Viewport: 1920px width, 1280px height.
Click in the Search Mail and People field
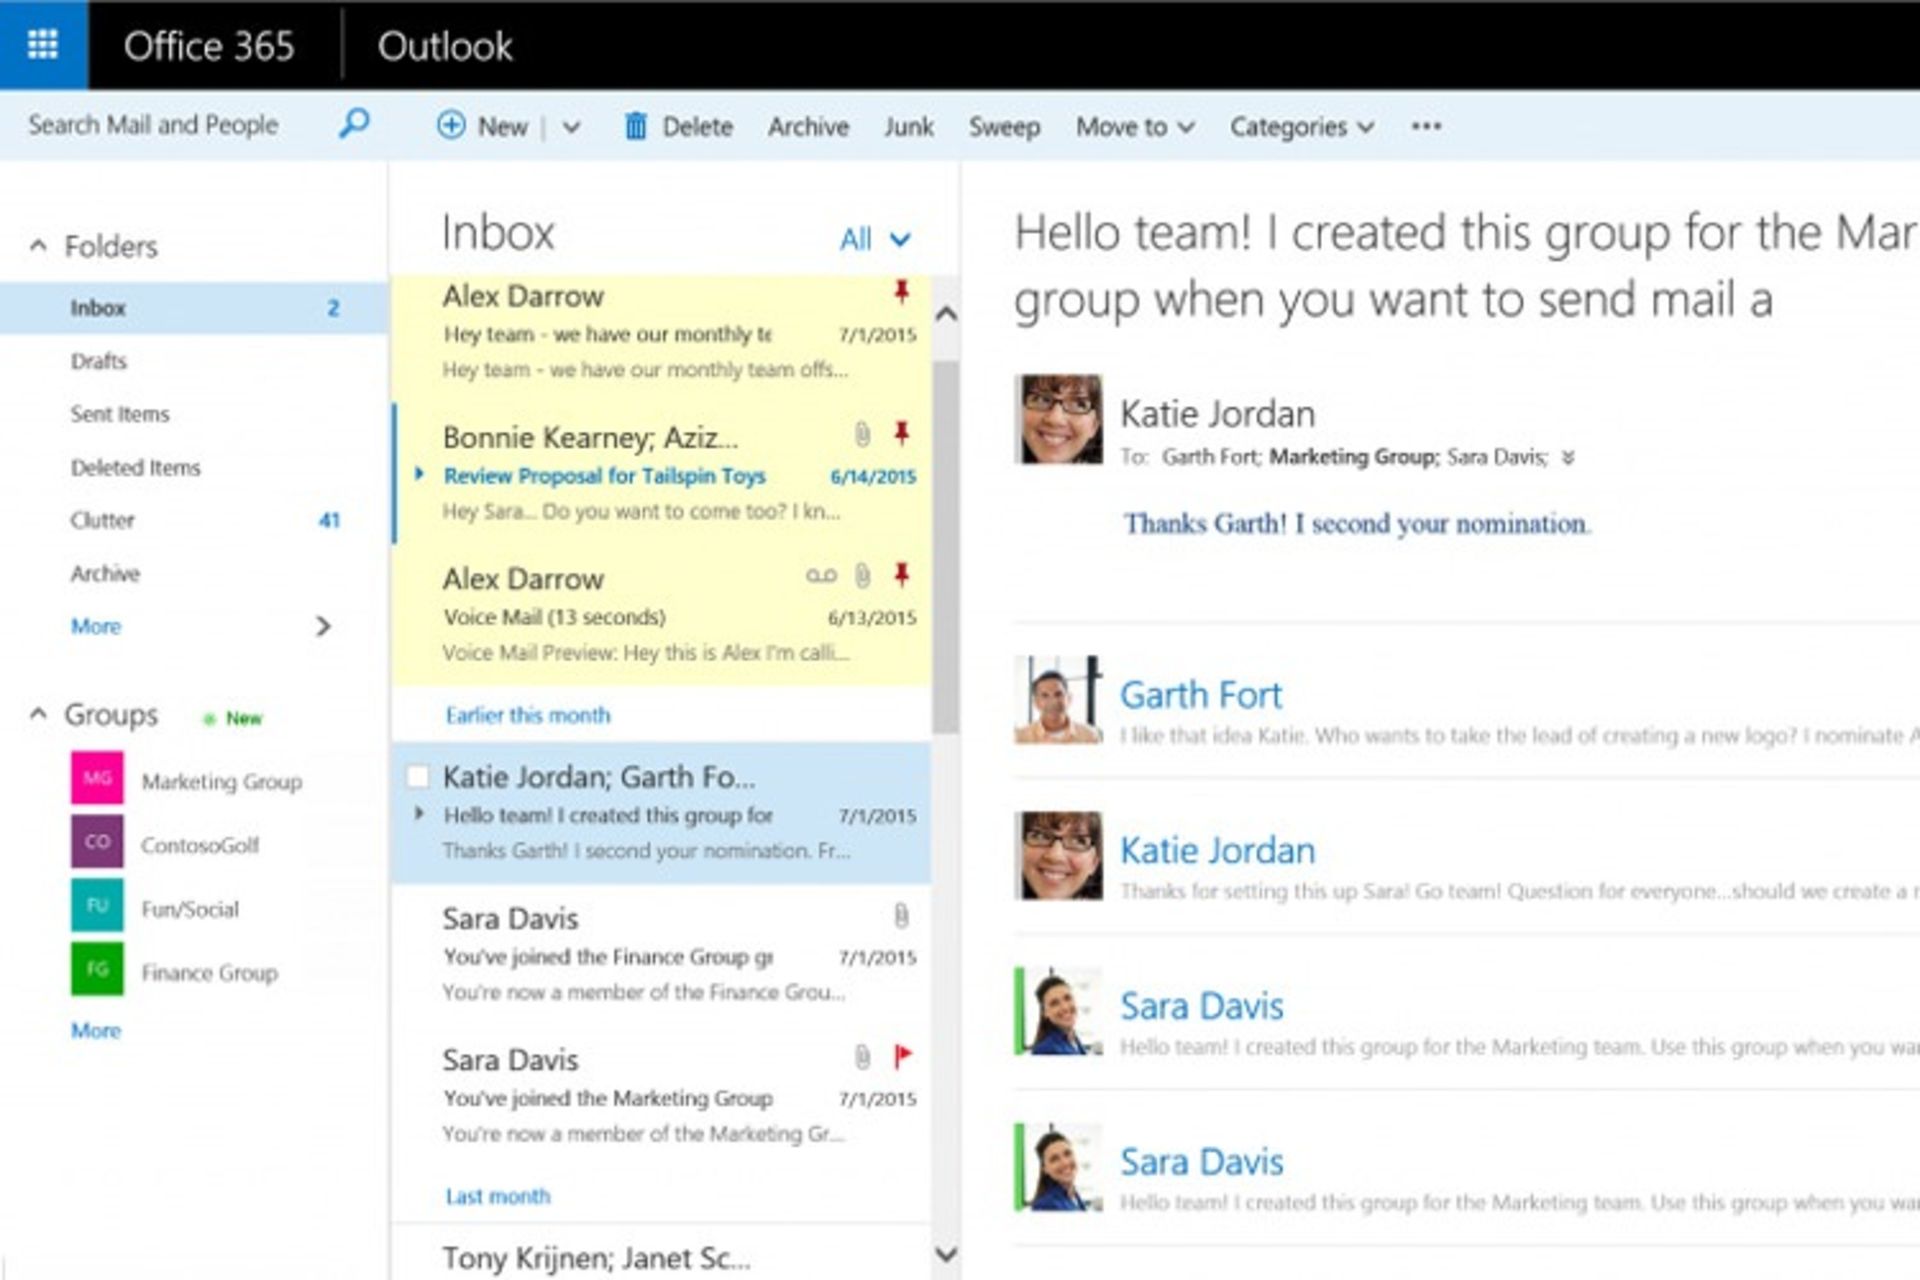pos(153,125)
